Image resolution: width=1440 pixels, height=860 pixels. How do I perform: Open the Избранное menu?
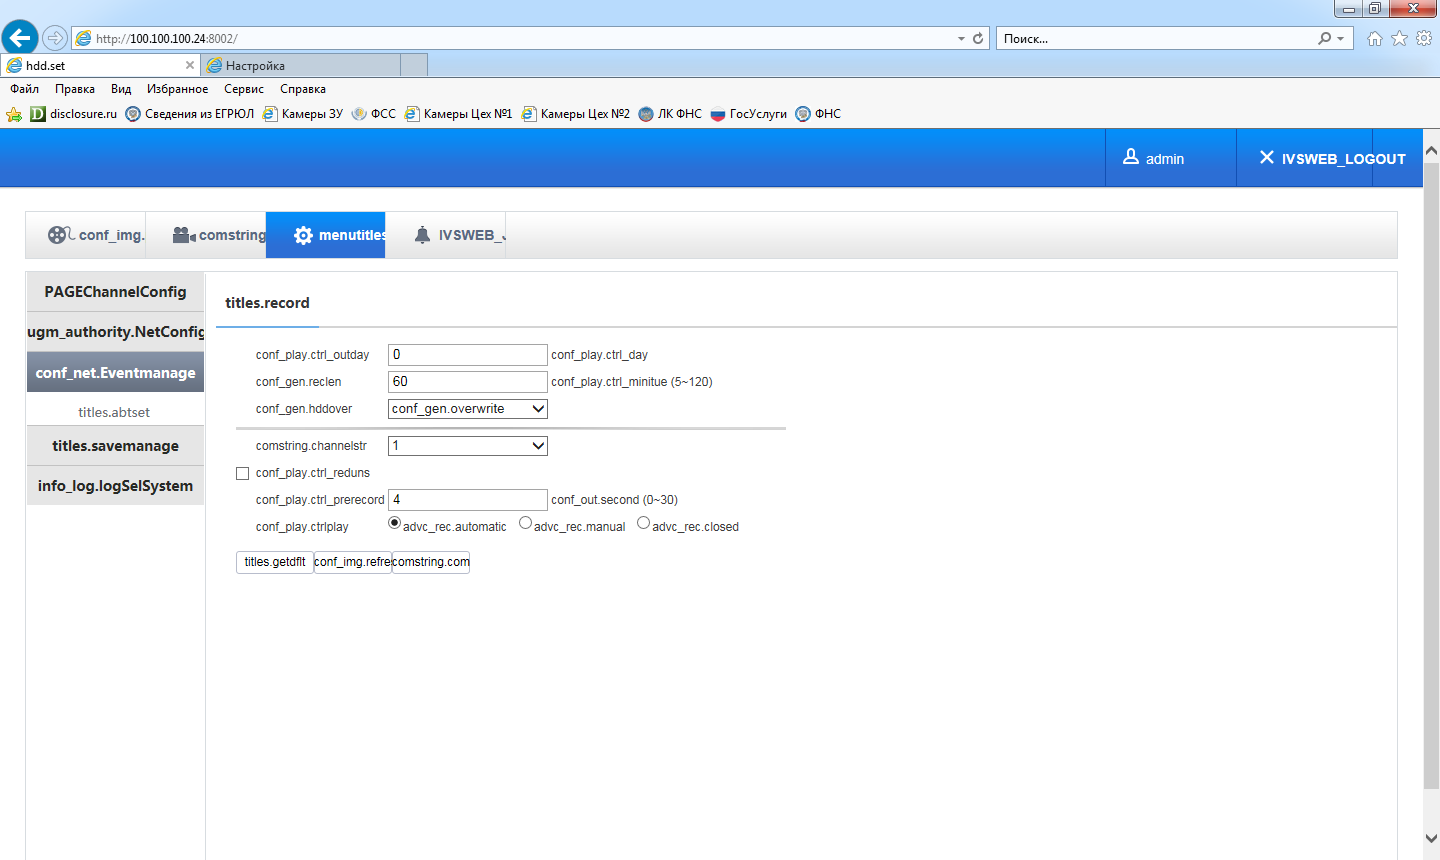point(177,89)
